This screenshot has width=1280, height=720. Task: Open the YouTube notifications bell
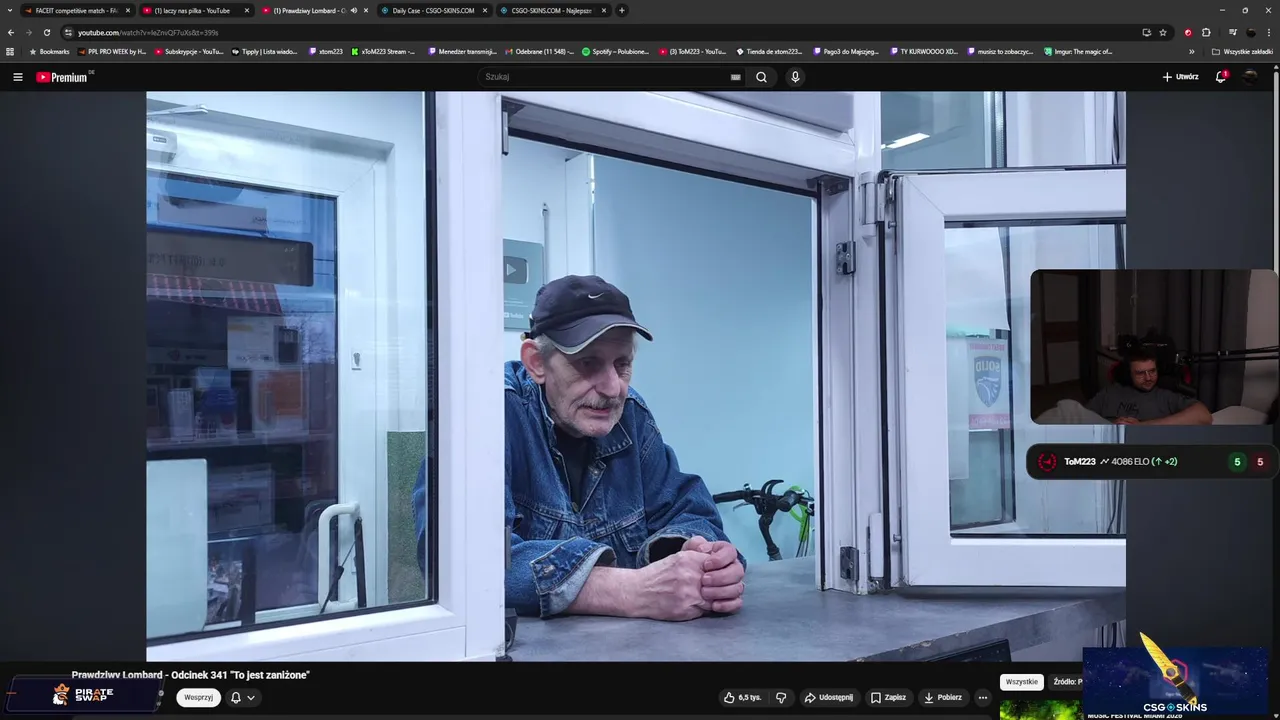point(1220,77)
